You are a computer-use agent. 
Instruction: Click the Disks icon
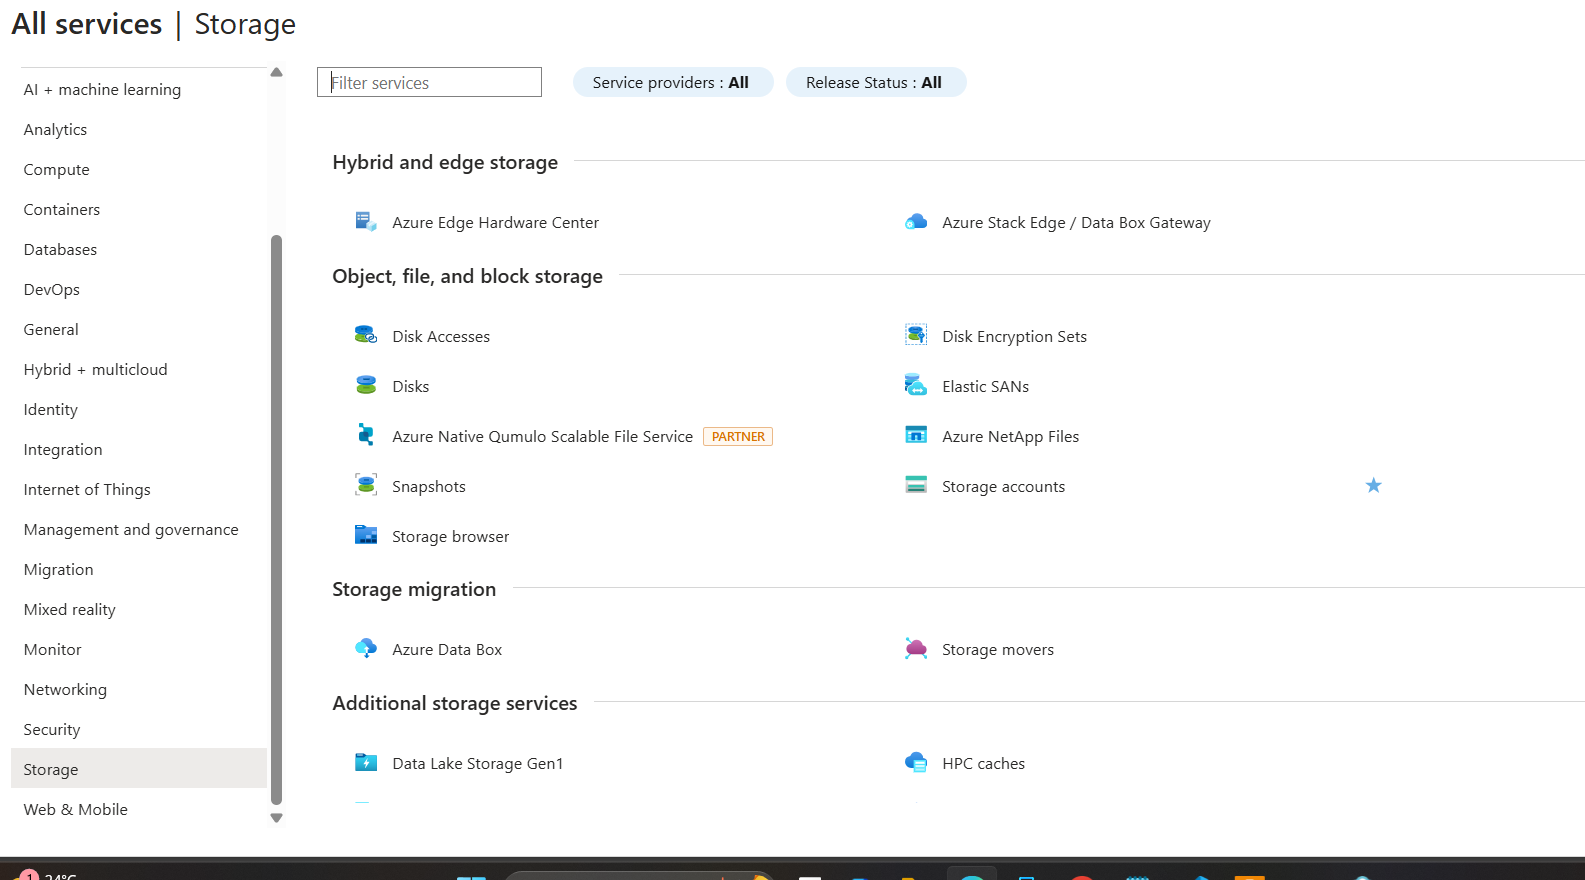point(366,386)
